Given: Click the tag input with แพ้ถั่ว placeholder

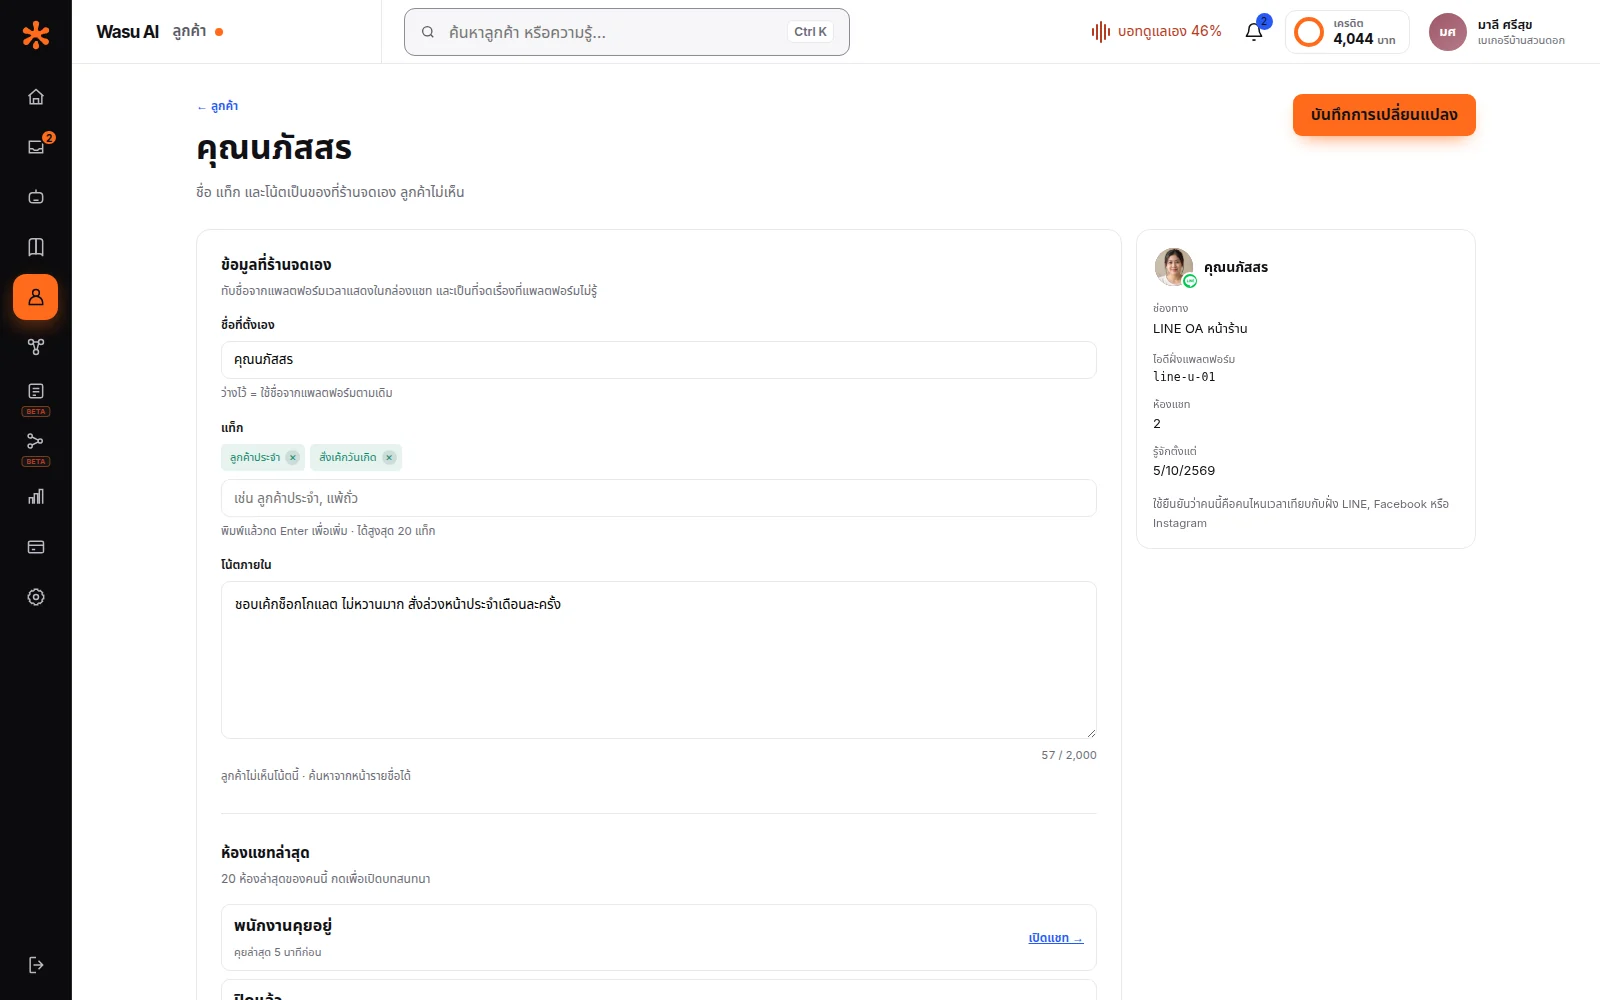Looking at the screenshot, I should pyautogui.click(x=659, y=498).
